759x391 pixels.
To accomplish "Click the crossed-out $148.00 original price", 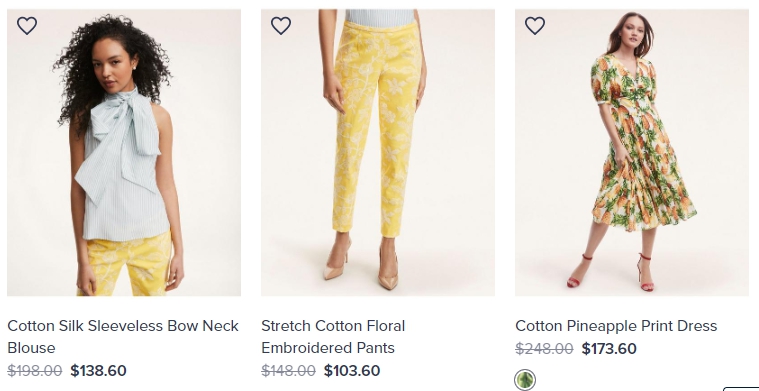I will (x=288, y=371).
